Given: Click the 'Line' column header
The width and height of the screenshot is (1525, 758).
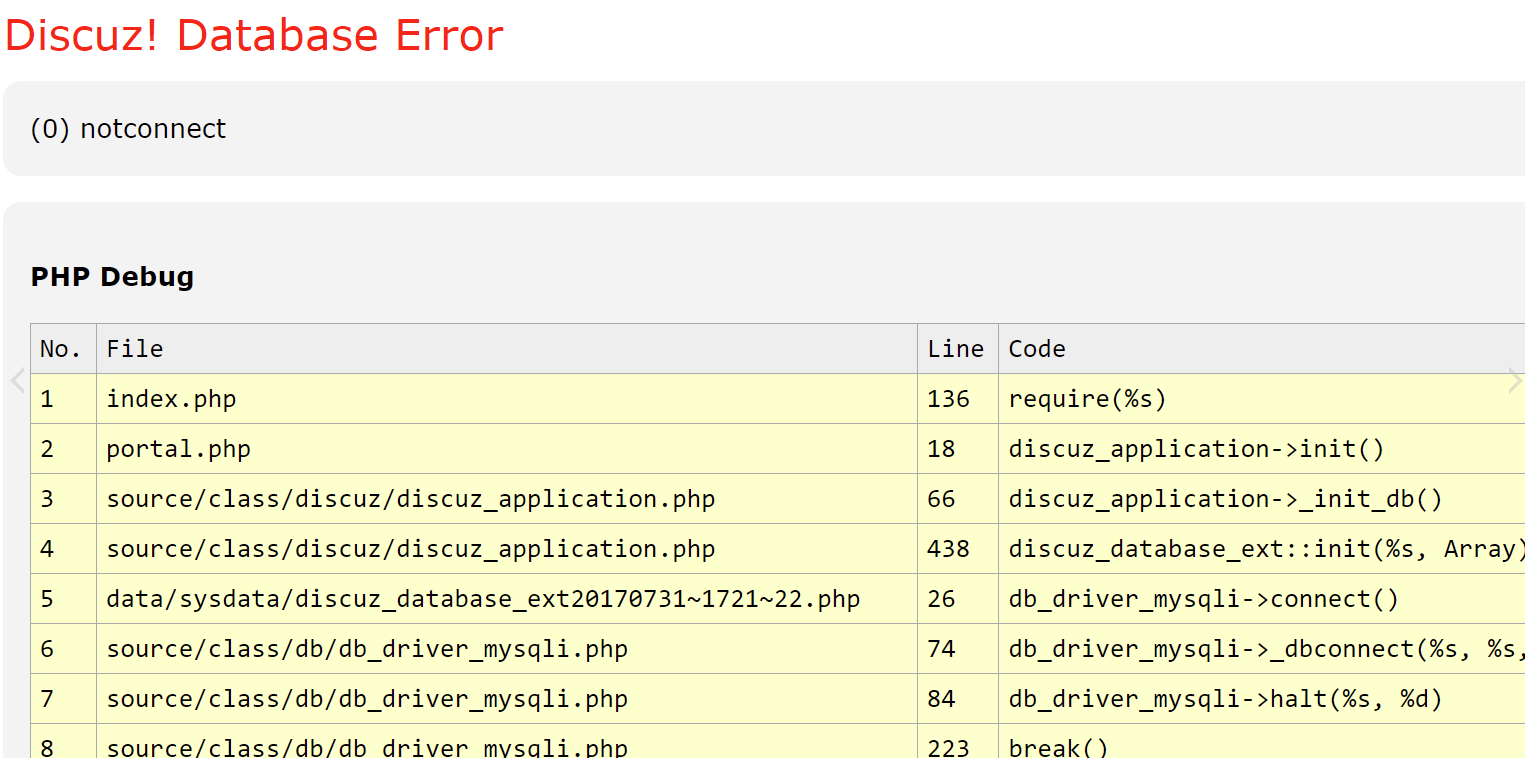Looking at the screenshot, I should [x=958, y=349].
